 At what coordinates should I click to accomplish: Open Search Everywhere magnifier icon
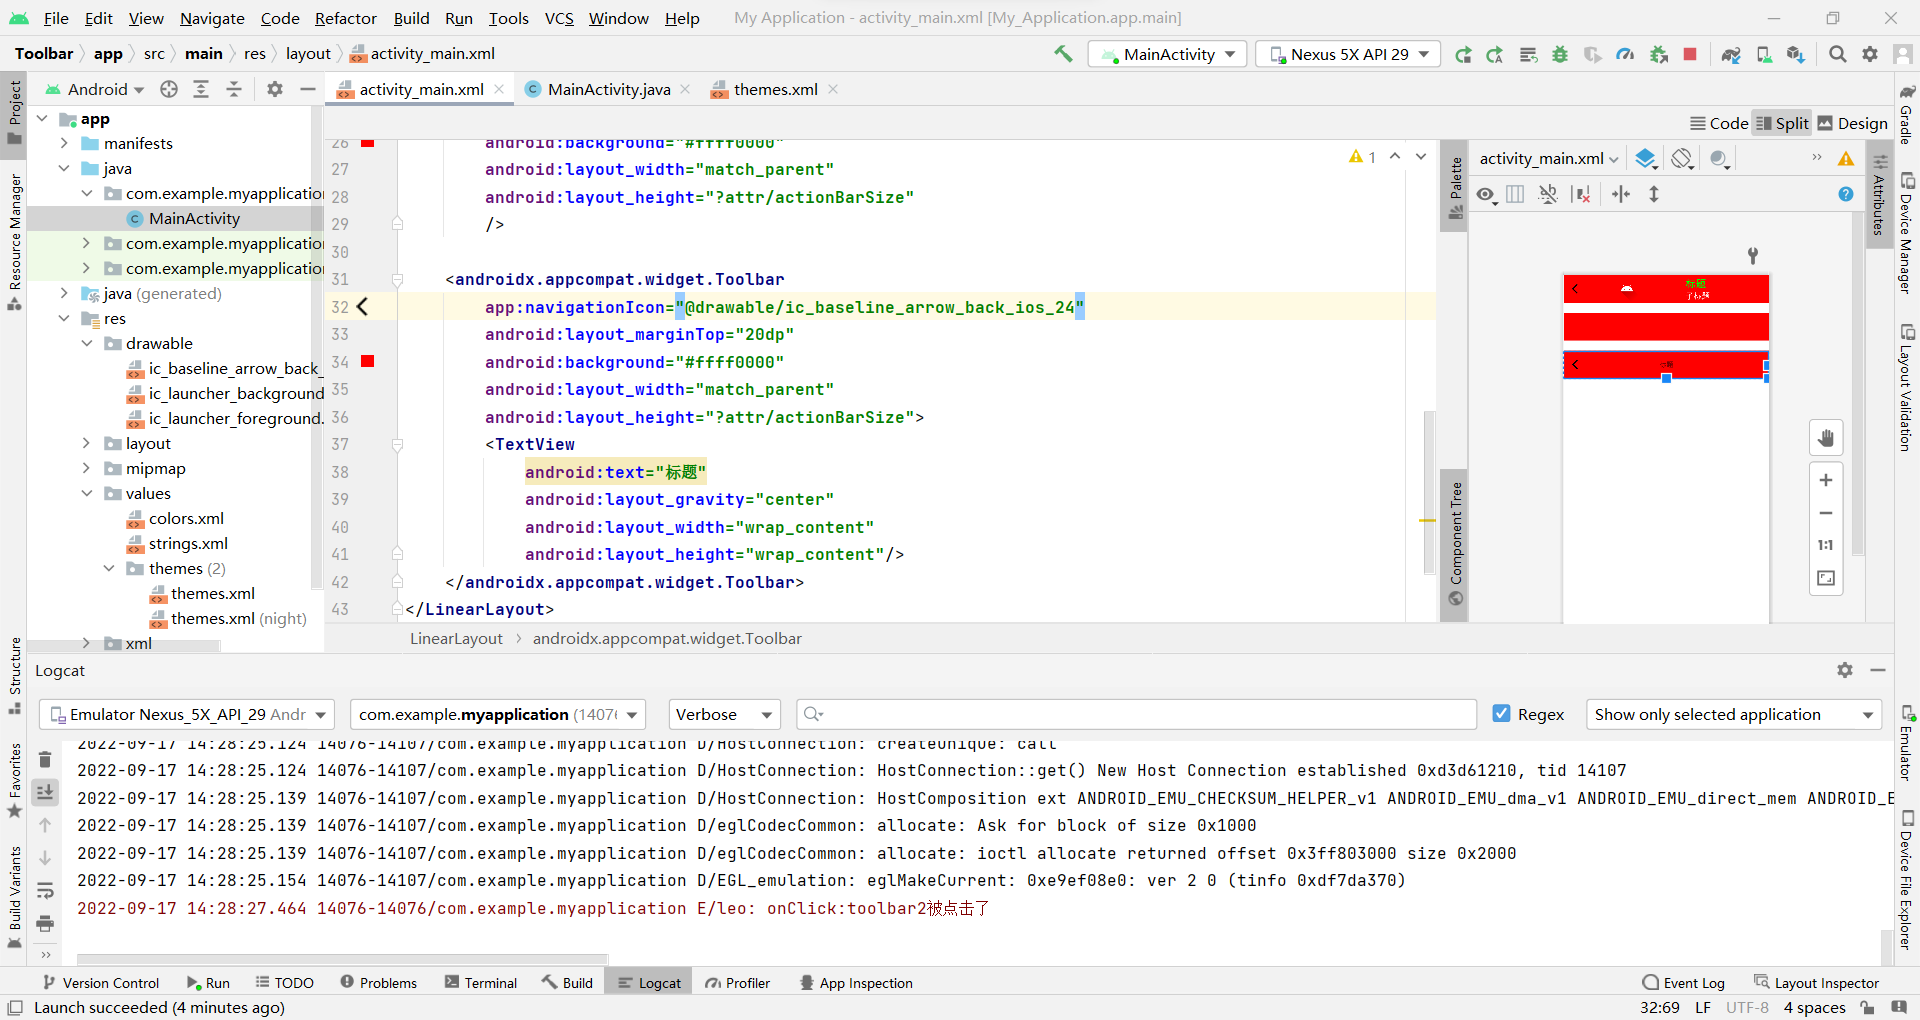[x=1838, y=54]
